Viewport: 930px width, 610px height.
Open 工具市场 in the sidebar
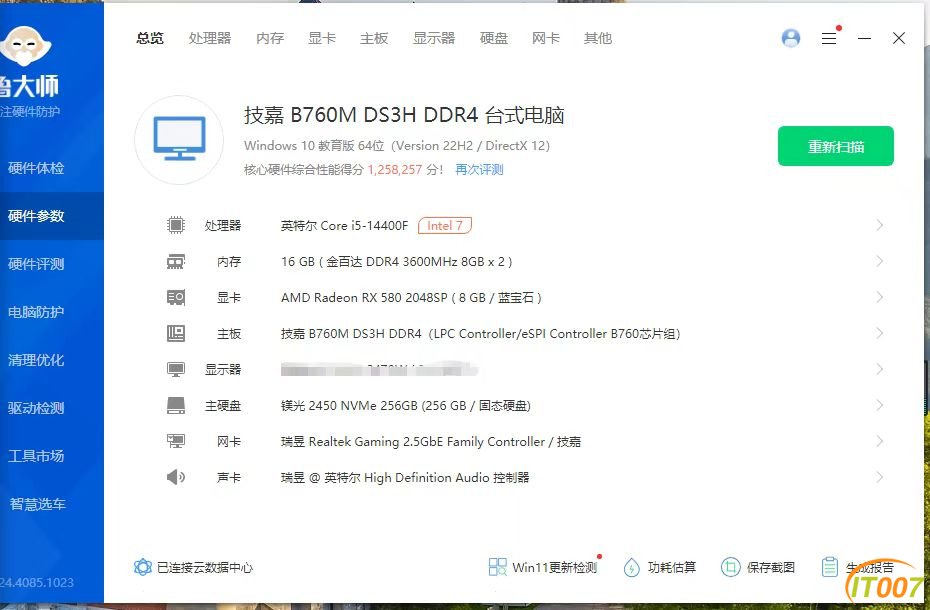[x=36, y=456]
